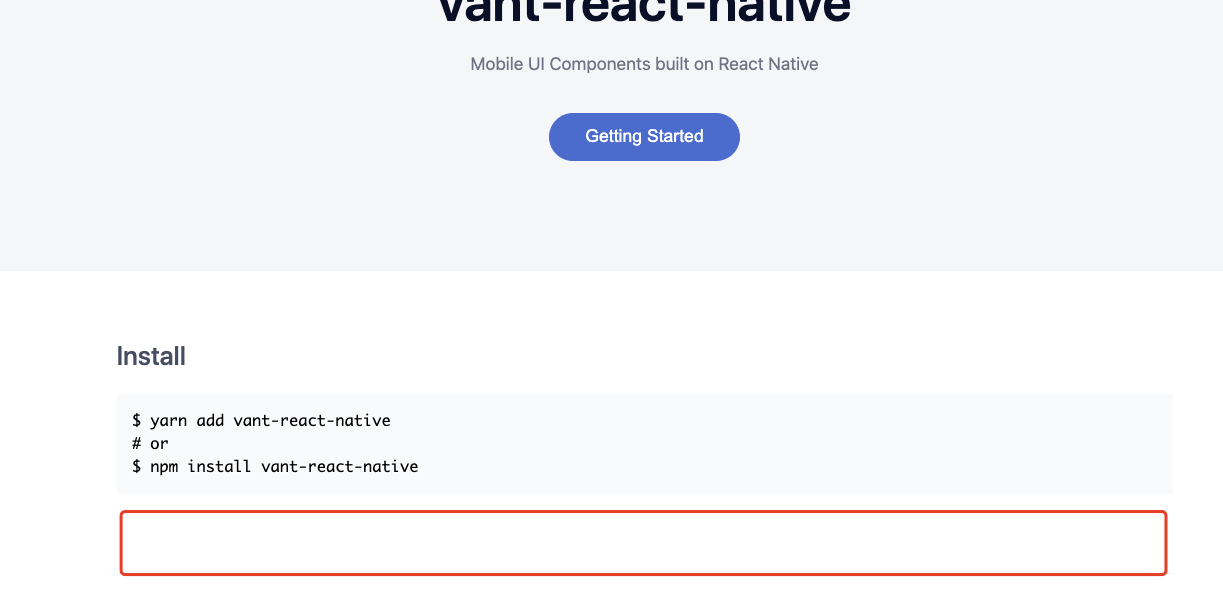Click the Install section heading

coord(150,356)
